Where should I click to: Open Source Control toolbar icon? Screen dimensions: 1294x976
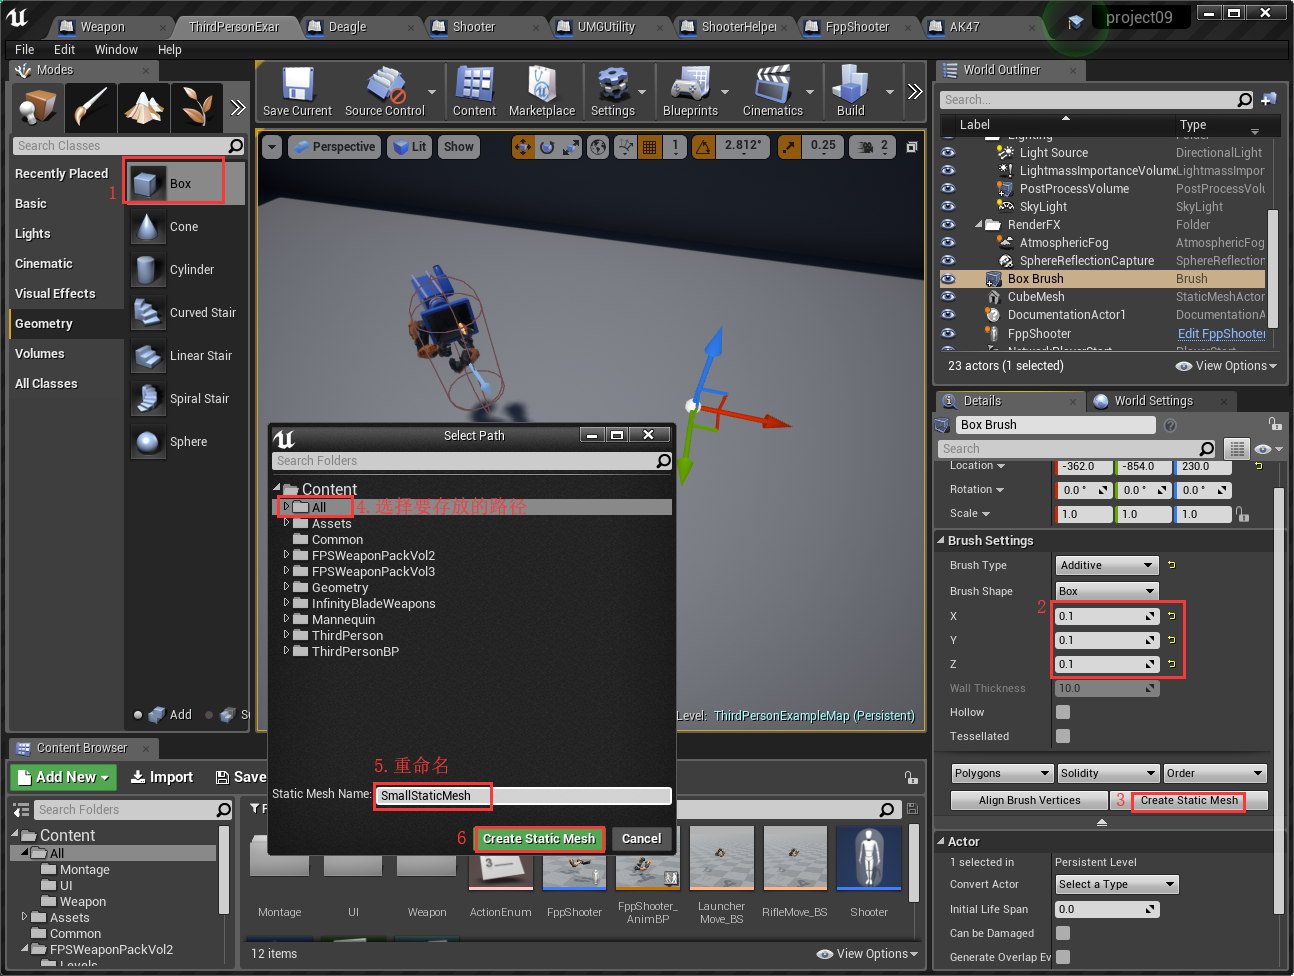coord(385,91)
